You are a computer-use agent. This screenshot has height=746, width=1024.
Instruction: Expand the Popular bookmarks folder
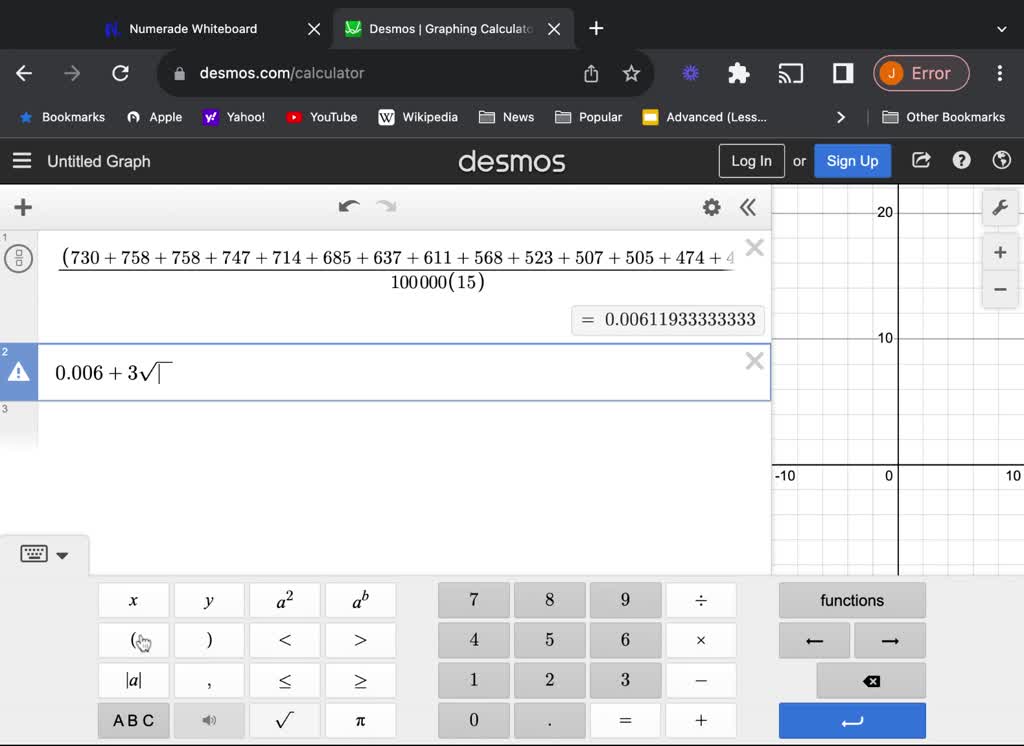588,117
